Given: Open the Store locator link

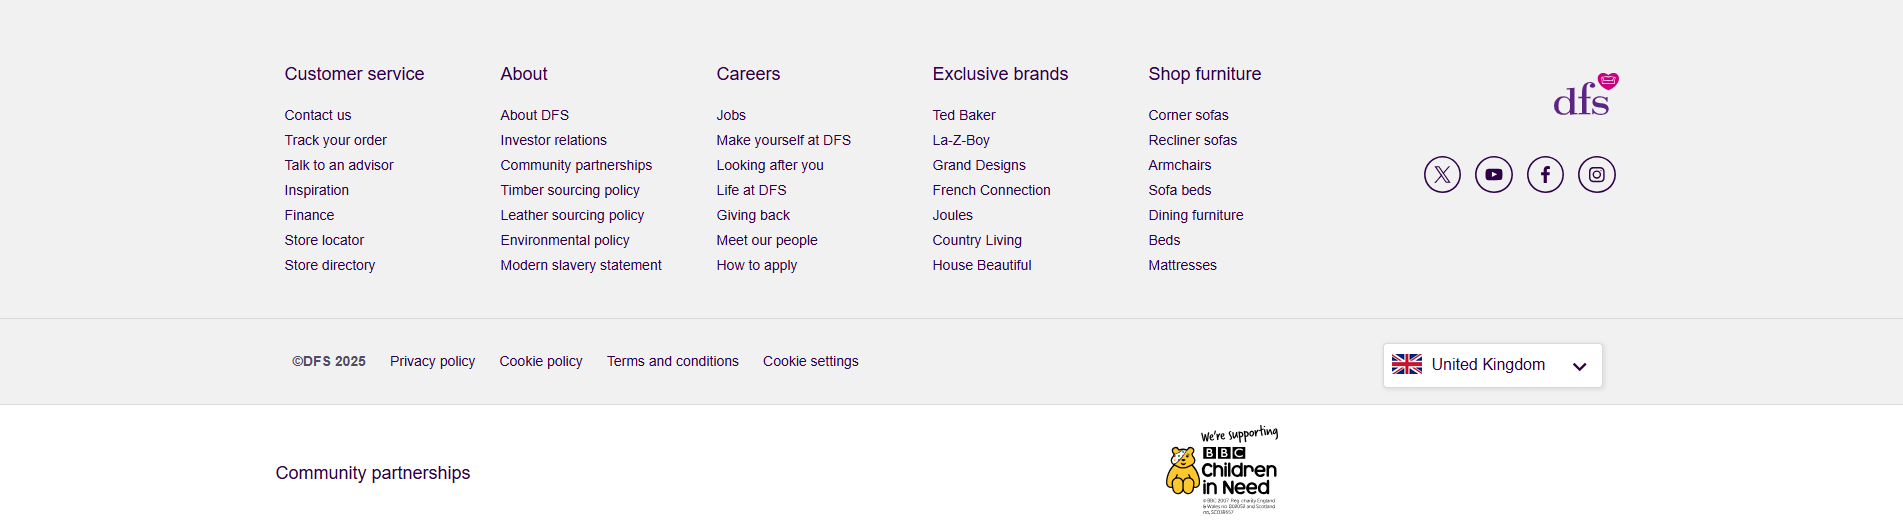Looking at the screenshot, I should pyautogui.click(x=324, y=240).
